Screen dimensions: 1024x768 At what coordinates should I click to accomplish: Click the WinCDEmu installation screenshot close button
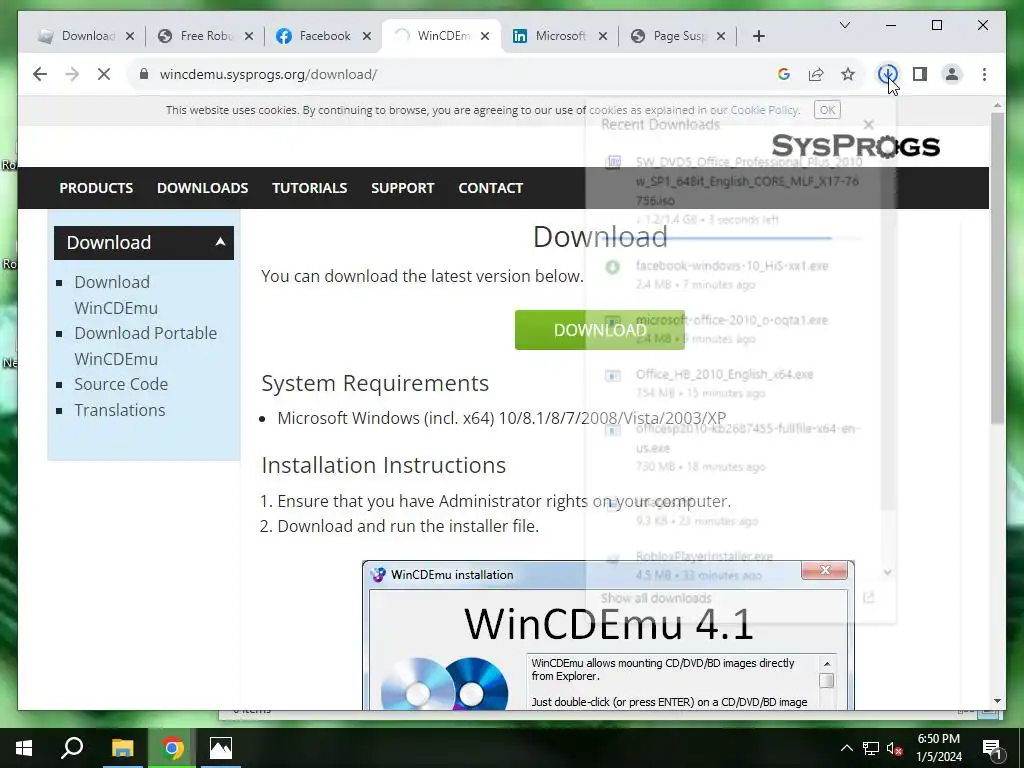pyautogui.click(x=824, y=570)
